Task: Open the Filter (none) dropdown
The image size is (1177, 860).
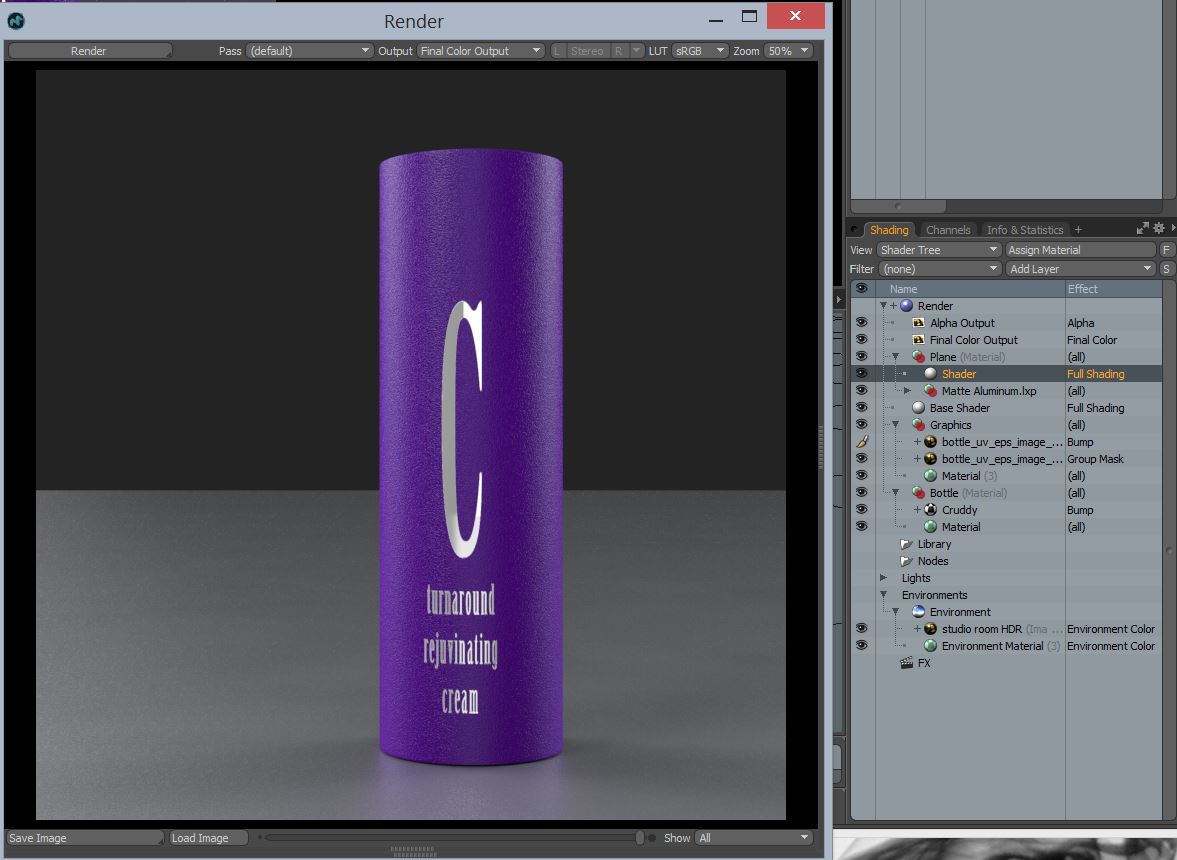Action: (939, 269)
